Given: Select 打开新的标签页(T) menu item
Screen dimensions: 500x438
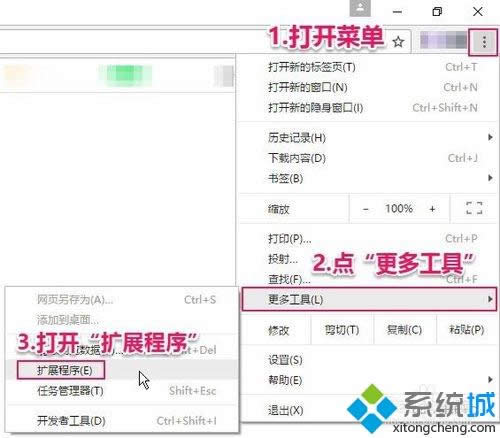Looking at the screenshot, I should 368,67.
